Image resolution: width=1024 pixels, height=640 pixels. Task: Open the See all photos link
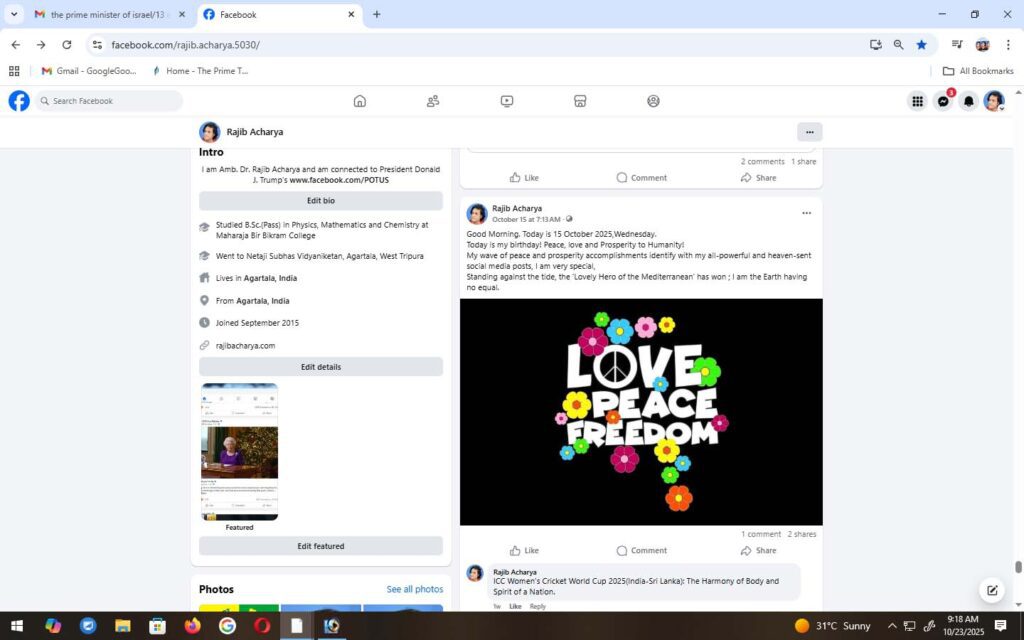coord(414,589)
